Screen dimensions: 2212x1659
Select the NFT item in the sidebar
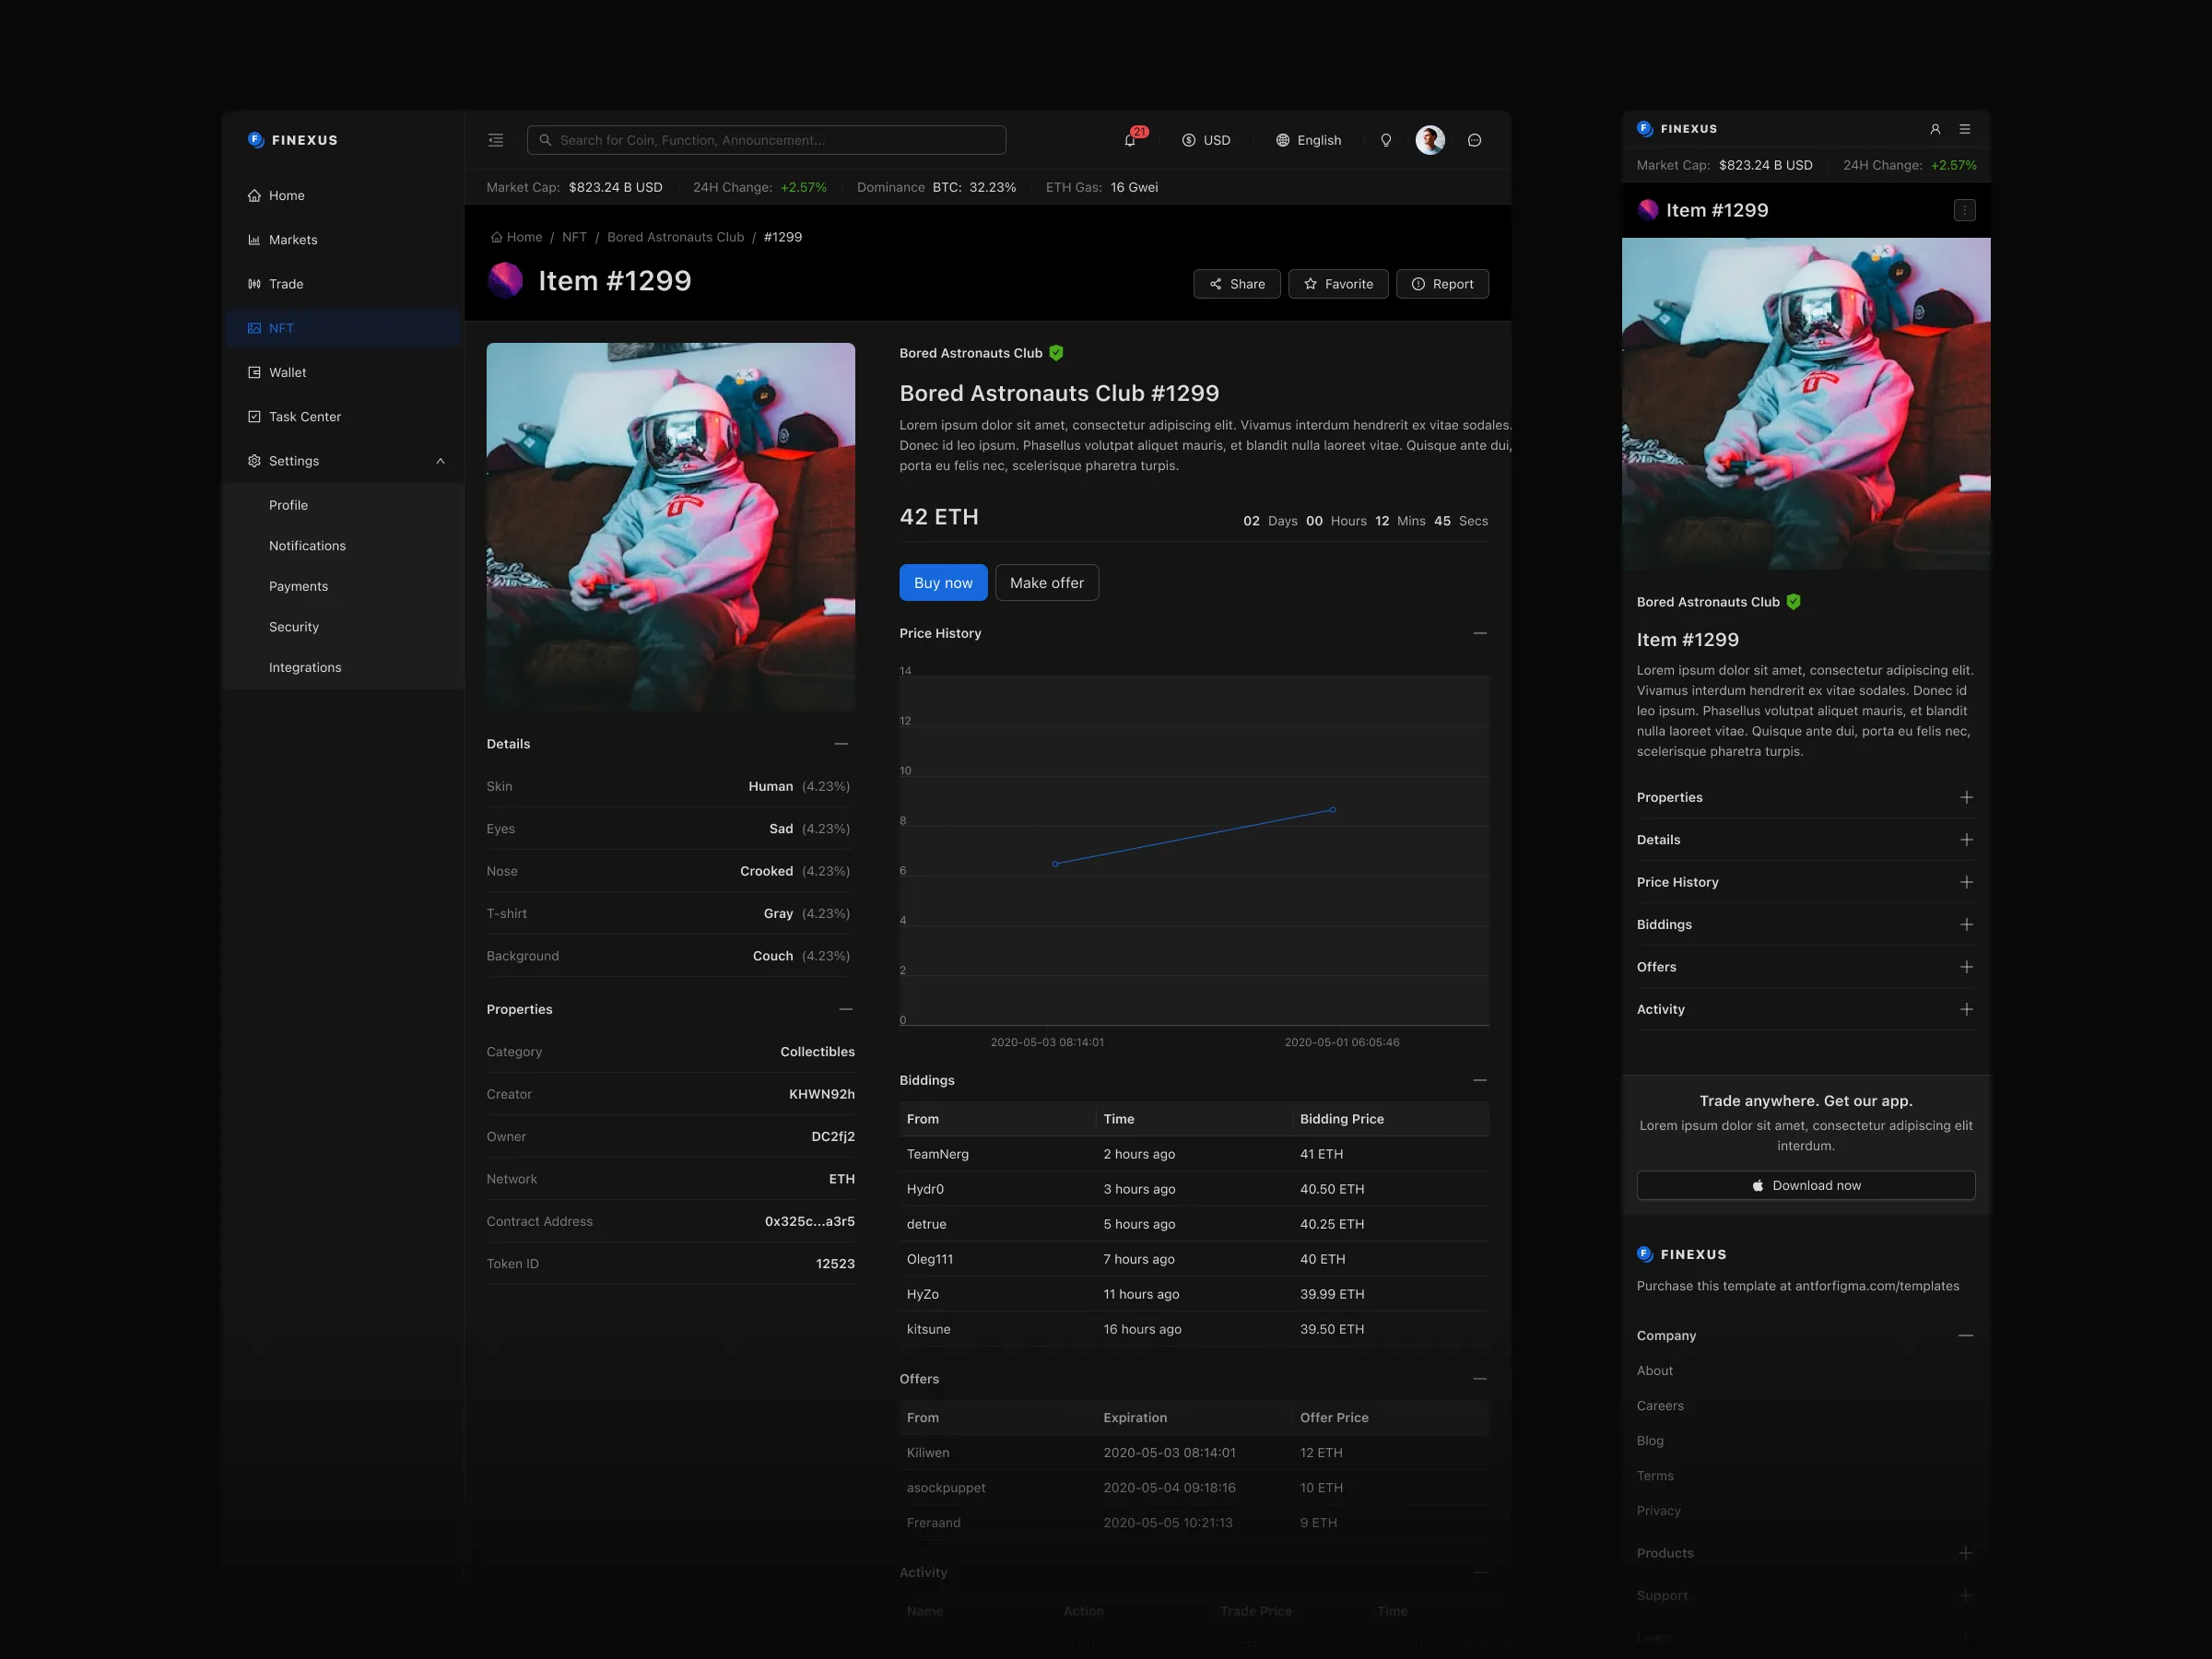(281, 327)
